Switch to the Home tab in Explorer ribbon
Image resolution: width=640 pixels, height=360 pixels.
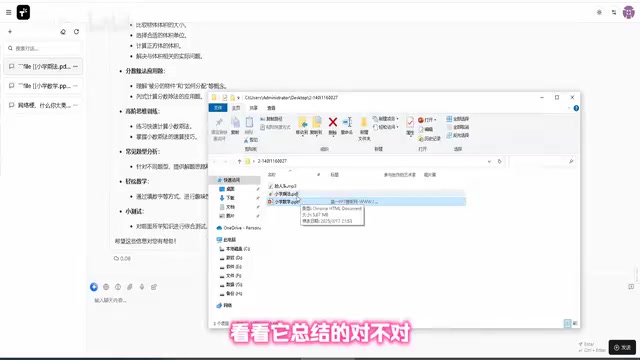click(236, 108)
